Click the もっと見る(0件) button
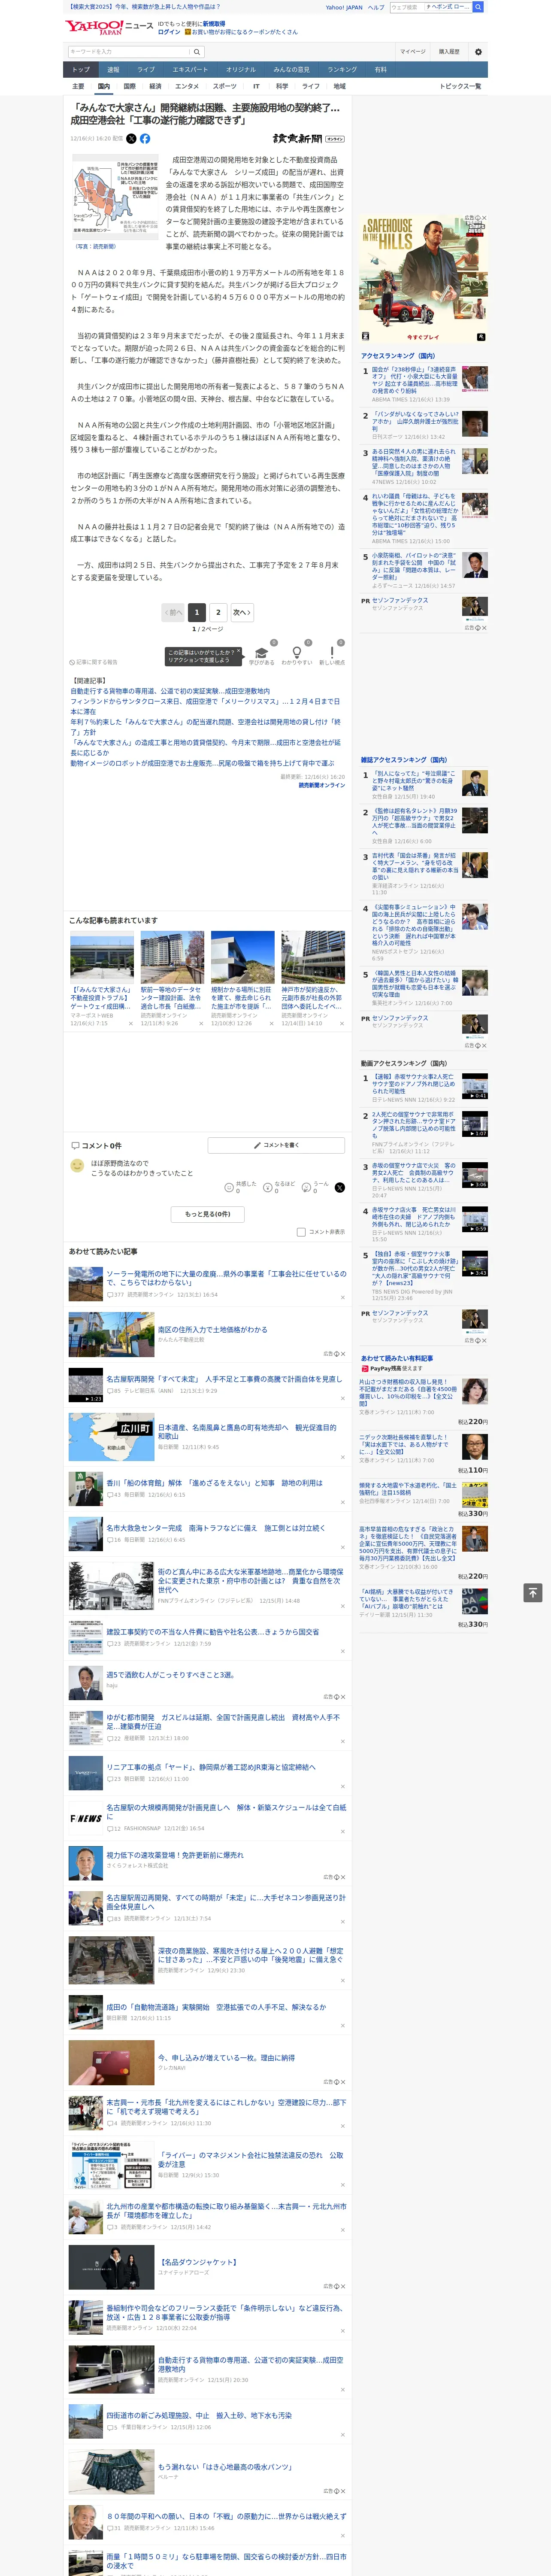Viewport: 551px width, 2576px height. click(208, 1214)
